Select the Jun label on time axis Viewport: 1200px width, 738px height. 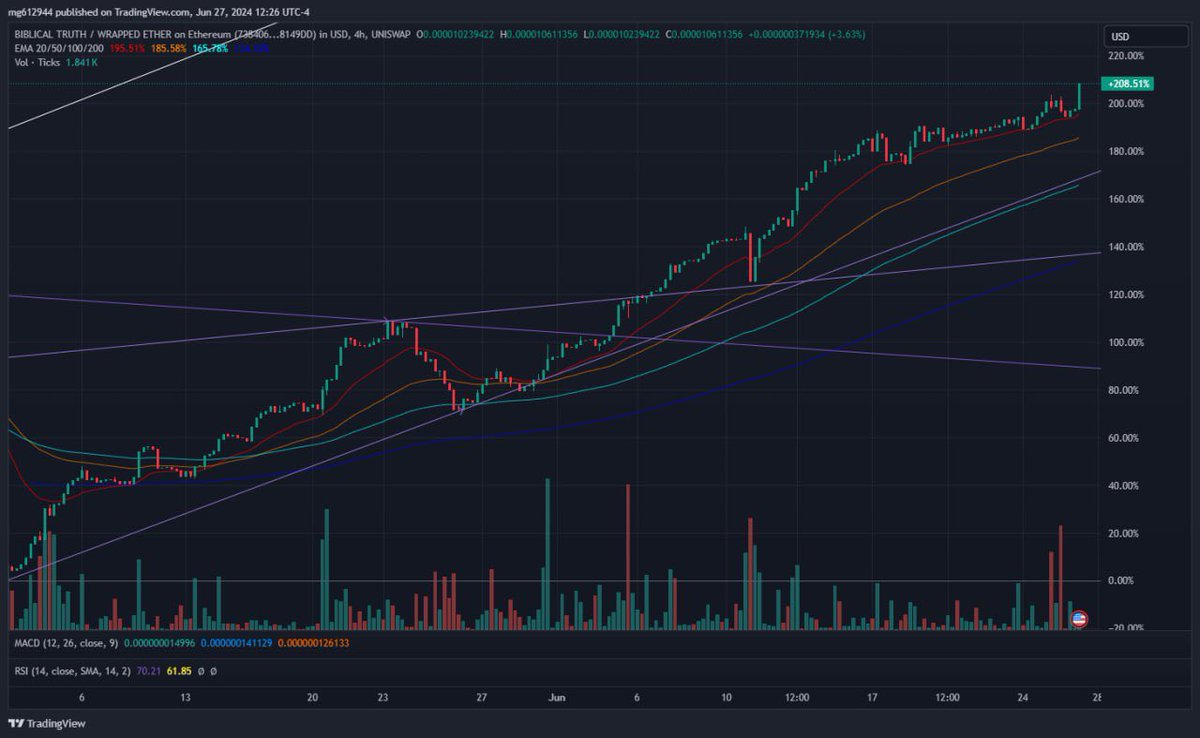point(556,698)
